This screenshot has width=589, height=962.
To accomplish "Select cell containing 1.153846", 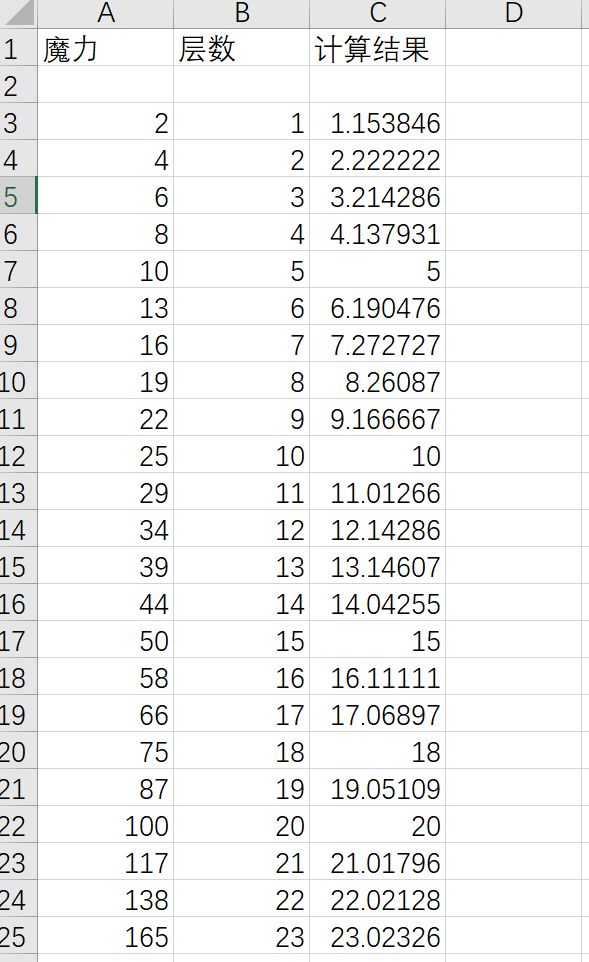I will tap(378, 123).
